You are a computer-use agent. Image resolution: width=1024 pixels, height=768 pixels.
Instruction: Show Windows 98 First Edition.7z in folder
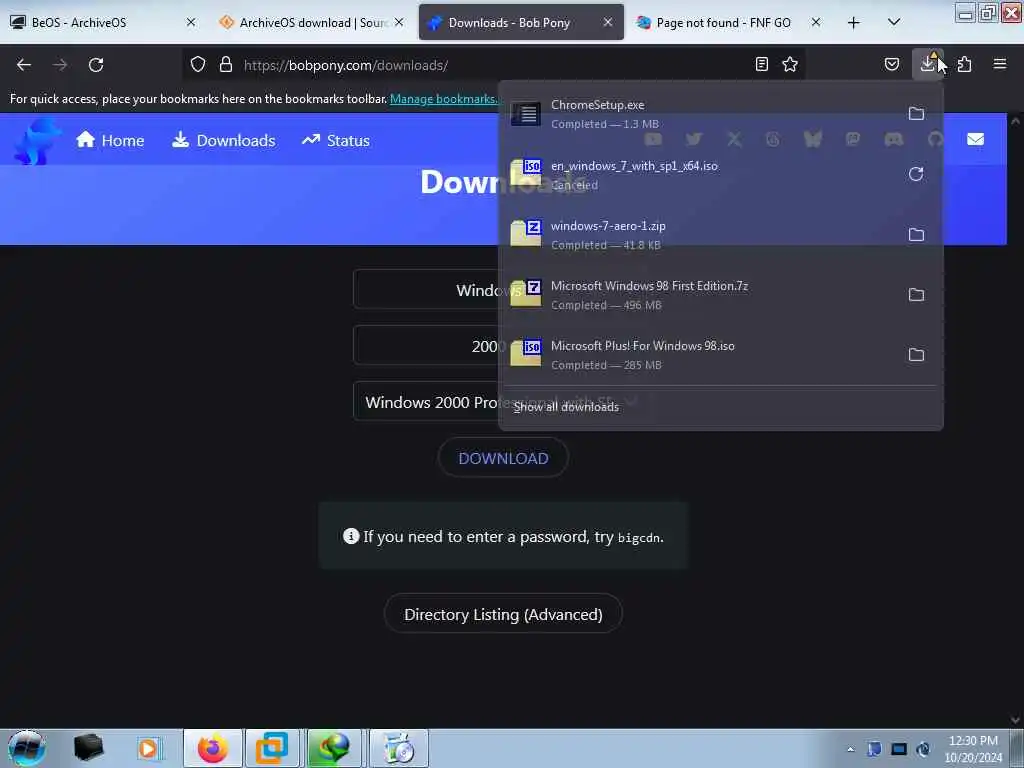point(916,295)
